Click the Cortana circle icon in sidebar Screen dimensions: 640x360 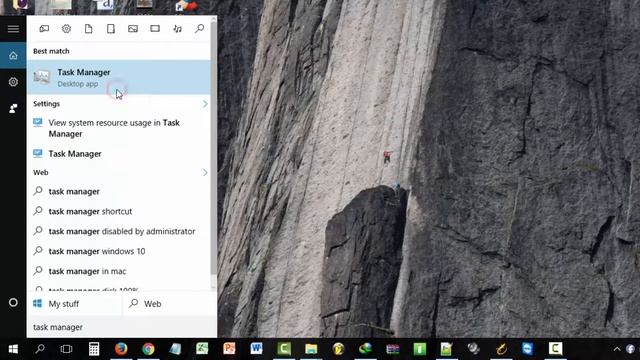13,302
